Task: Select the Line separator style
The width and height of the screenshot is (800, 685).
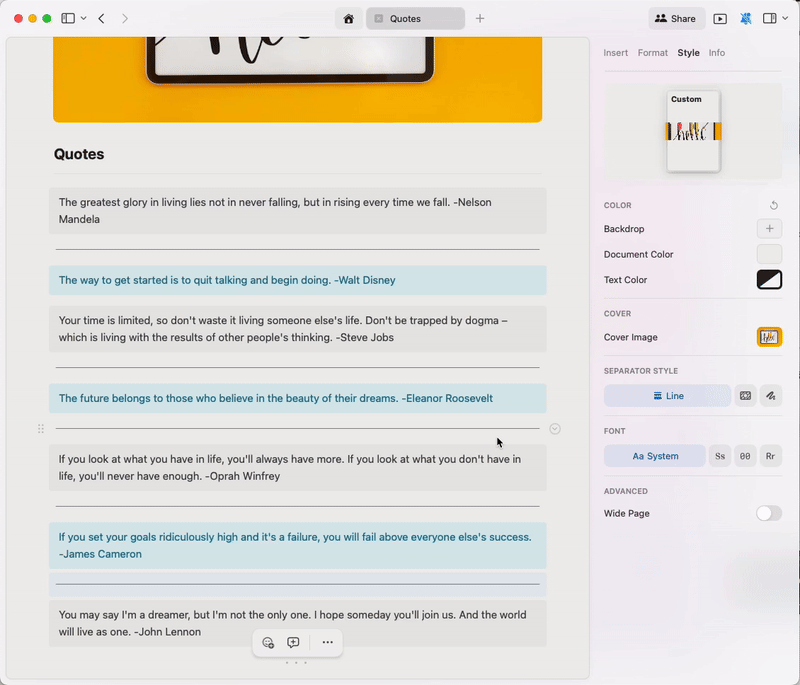Action: click(667, 396)
